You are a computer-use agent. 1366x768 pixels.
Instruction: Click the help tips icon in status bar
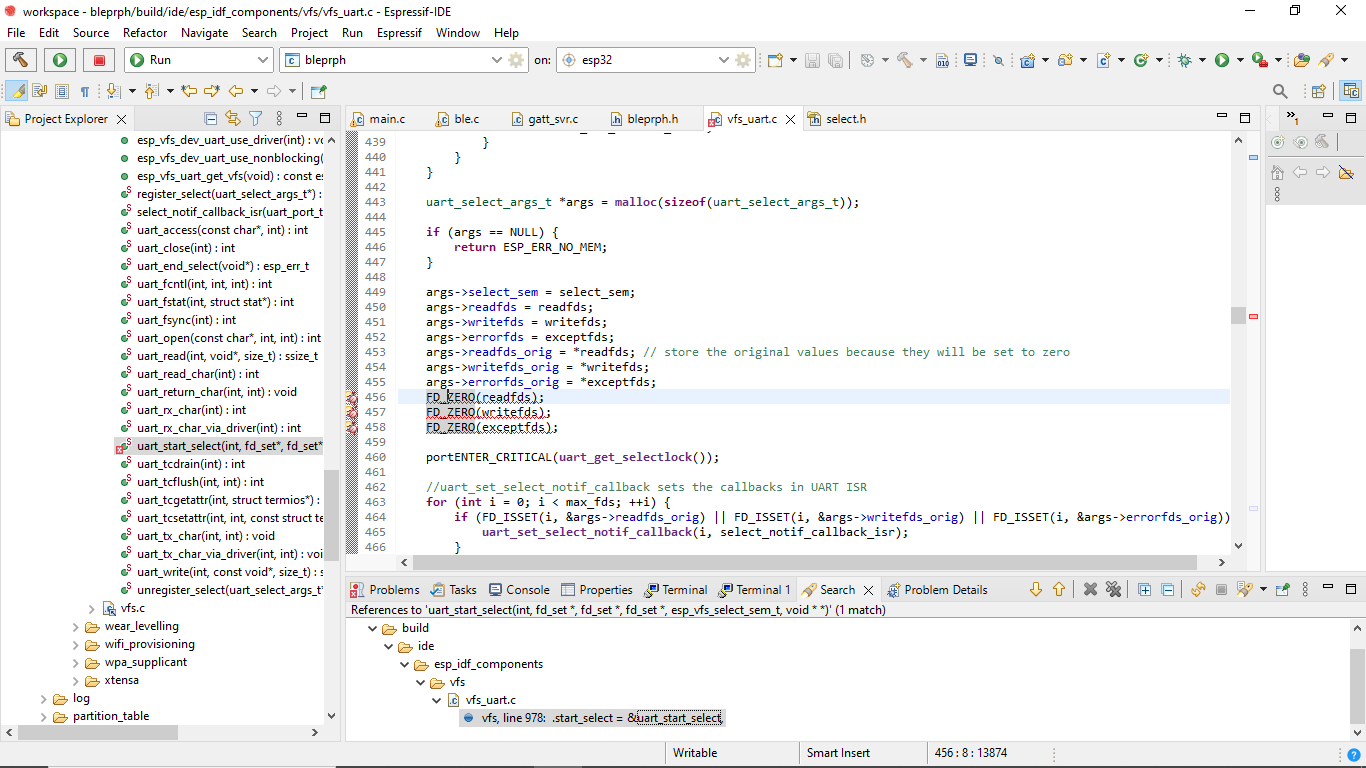[1353, 754]
